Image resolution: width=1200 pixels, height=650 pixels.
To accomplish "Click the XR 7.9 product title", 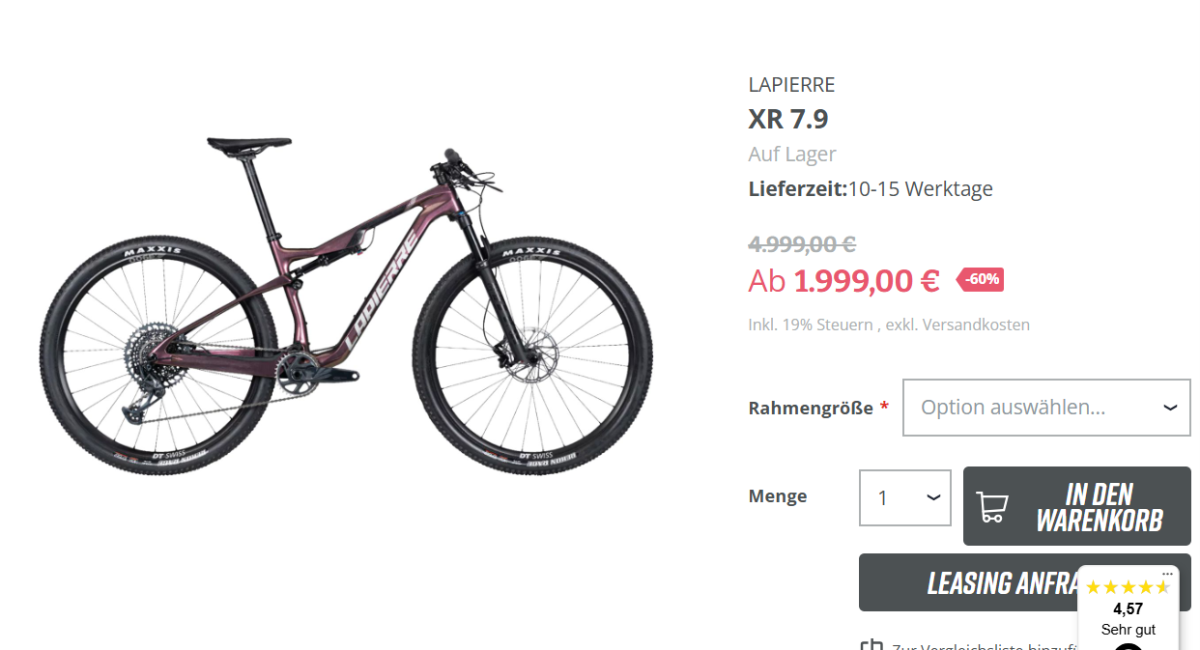I will point(788,119).
